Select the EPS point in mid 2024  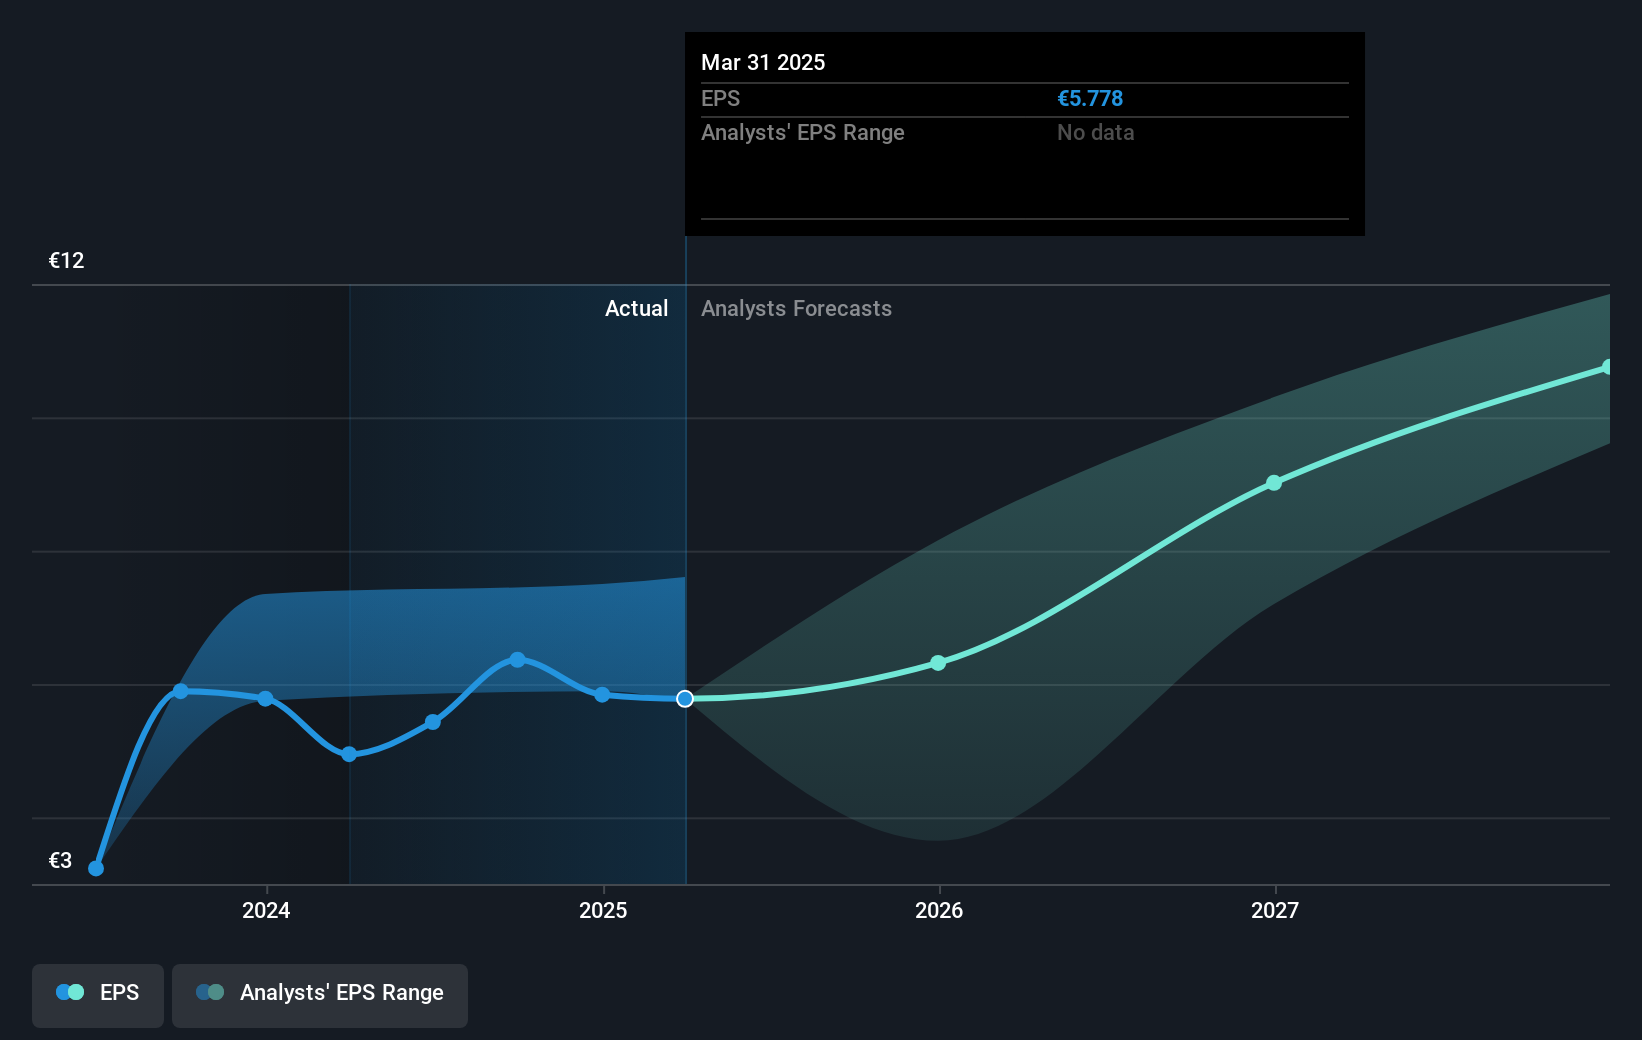coord(433,722)
